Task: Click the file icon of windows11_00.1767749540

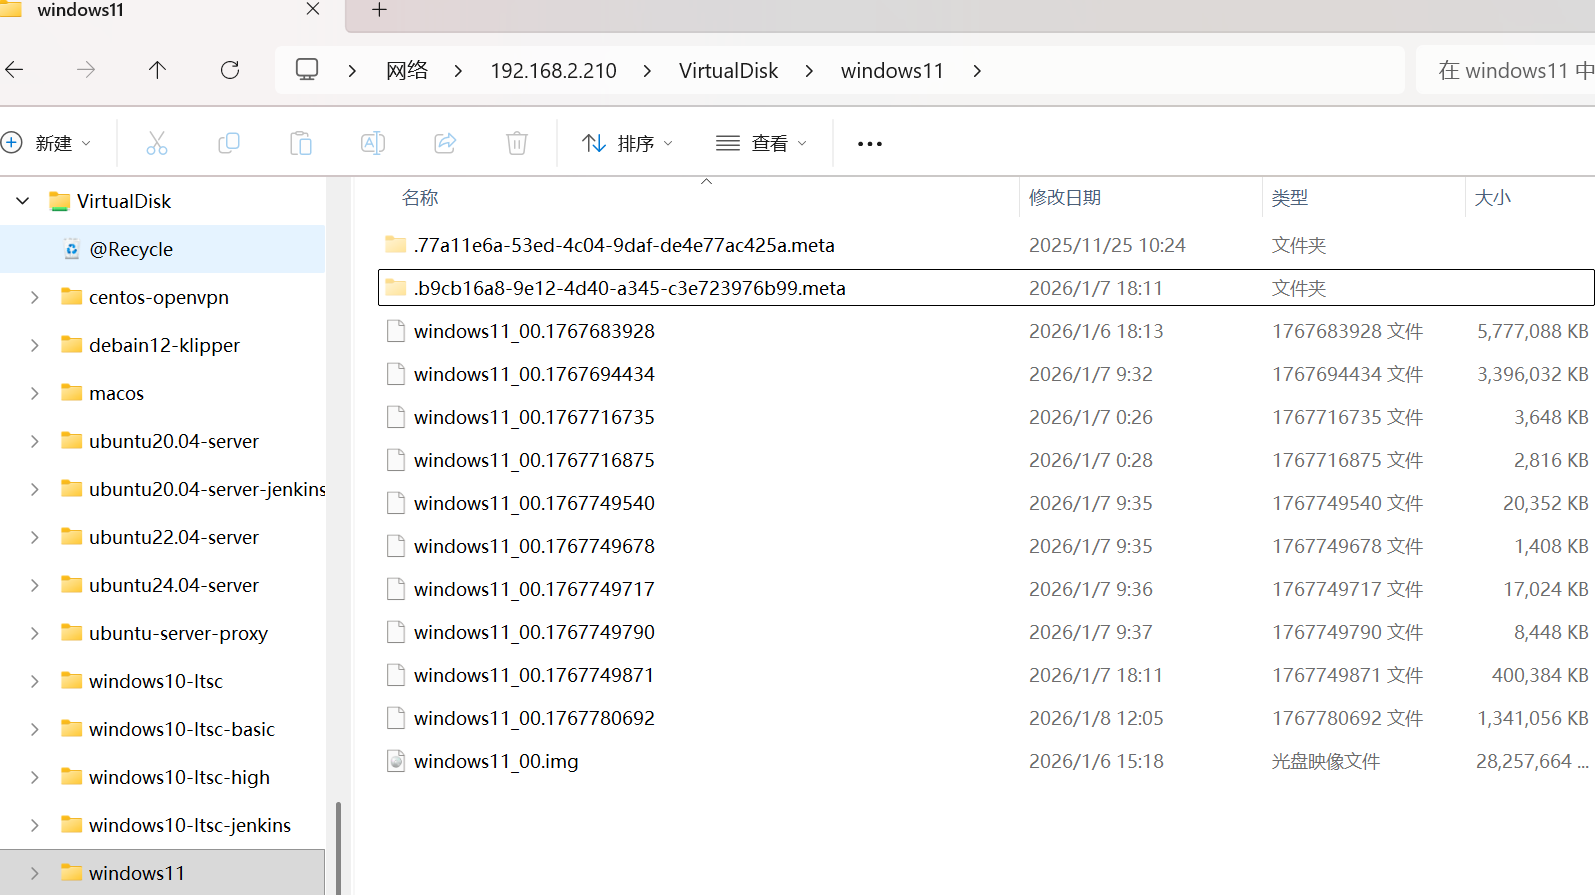Action: point(396,503)
